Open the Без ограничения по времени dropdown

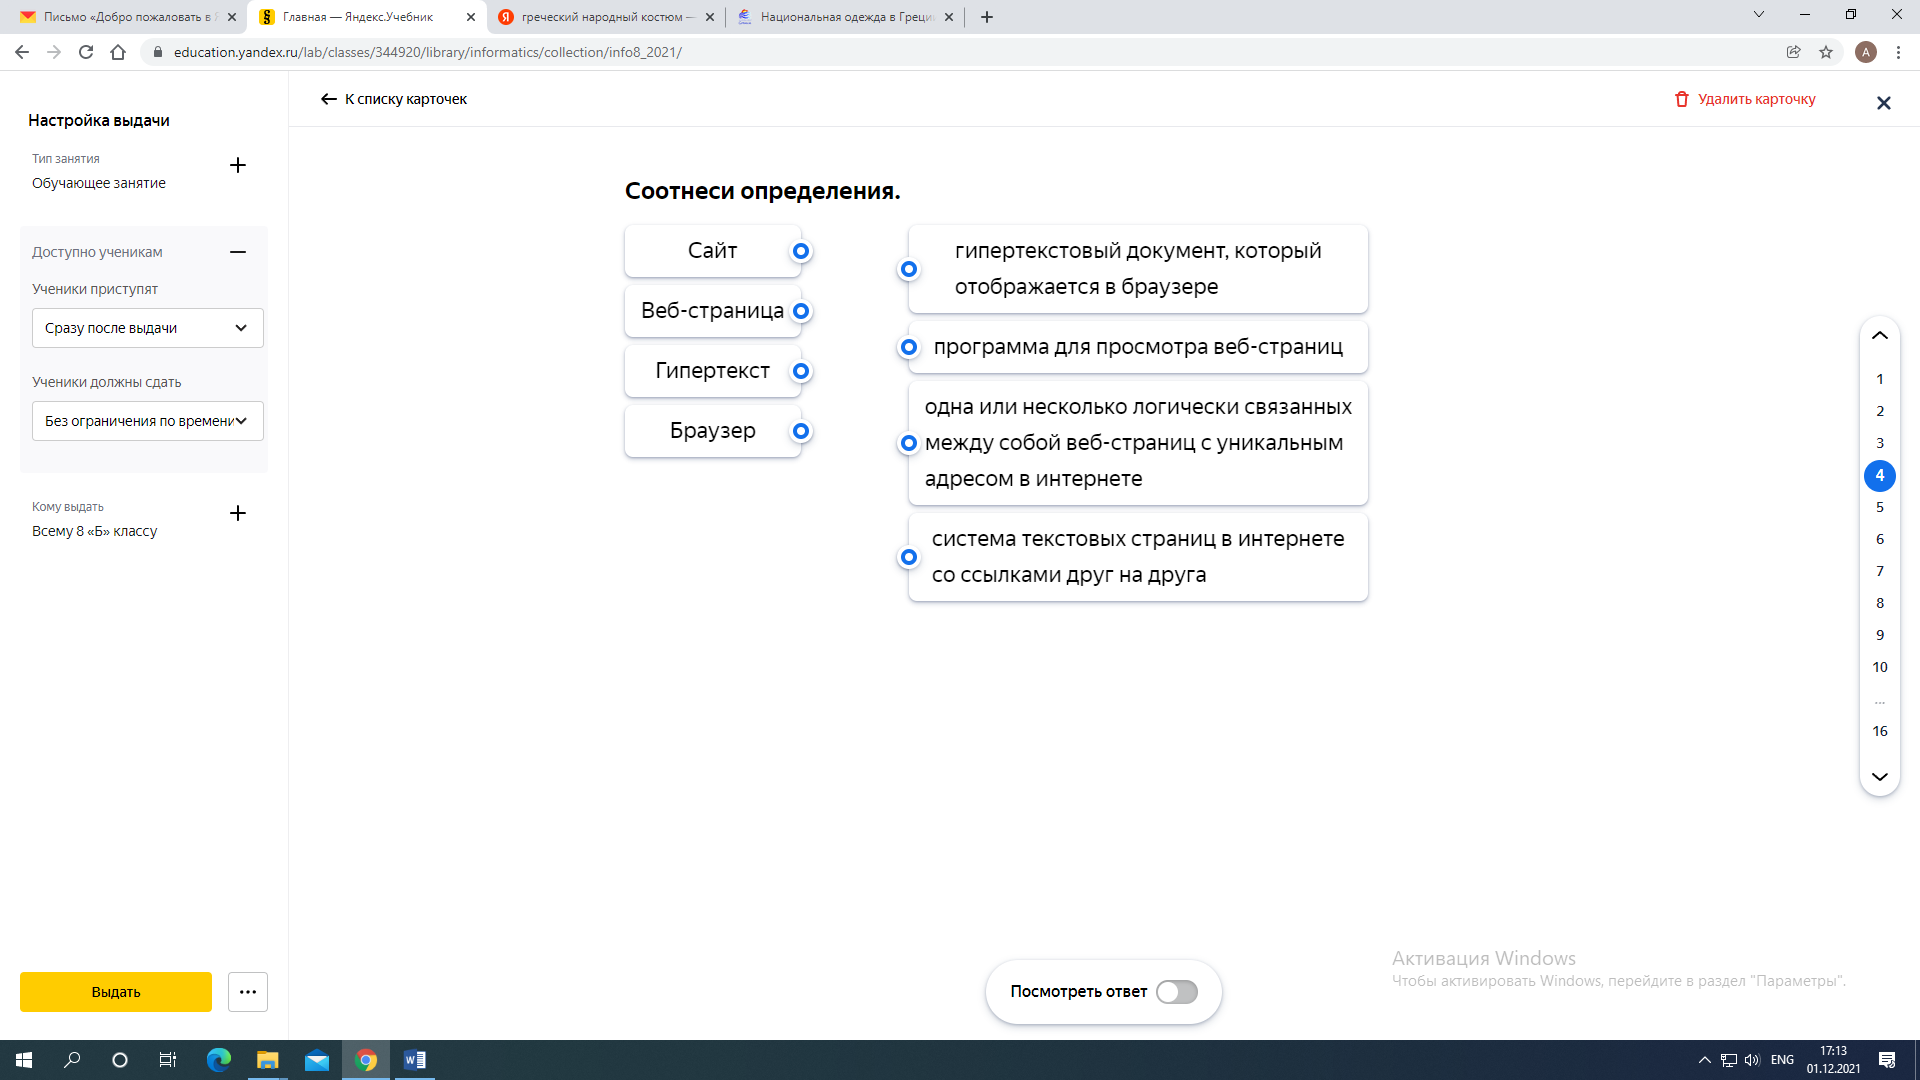coord(148,421)
